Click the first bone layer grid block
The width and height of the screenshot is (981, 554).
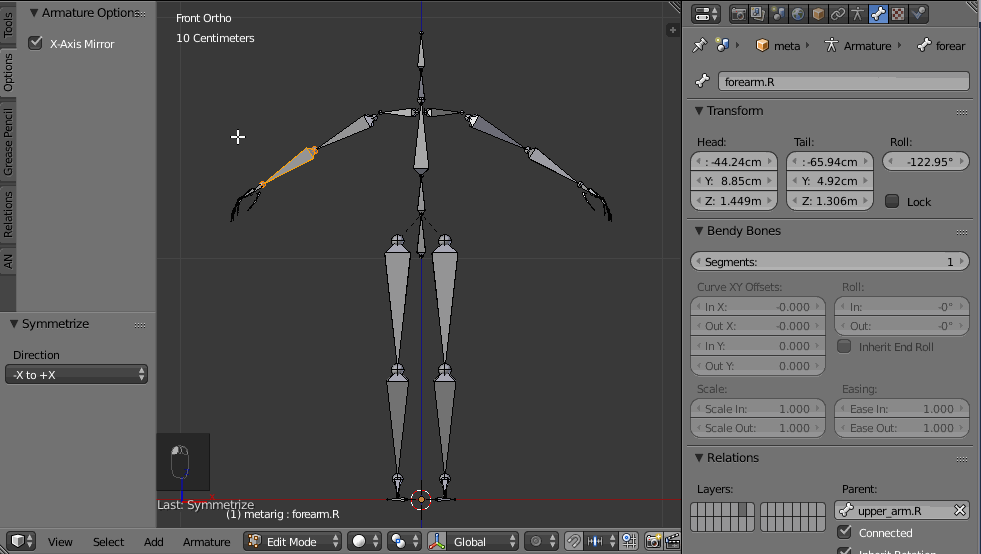point(723,518)
